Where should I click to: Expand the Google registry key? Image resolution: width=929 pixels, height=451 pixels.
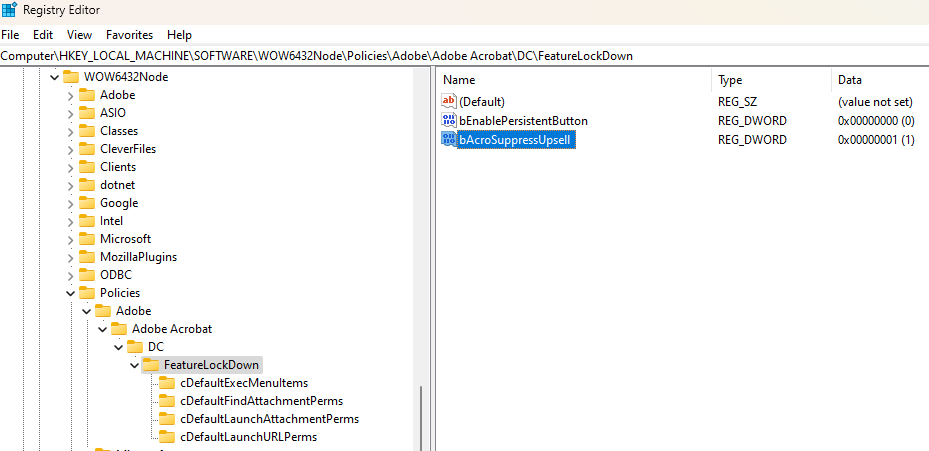pyautogui.click(x=70, y=203)
